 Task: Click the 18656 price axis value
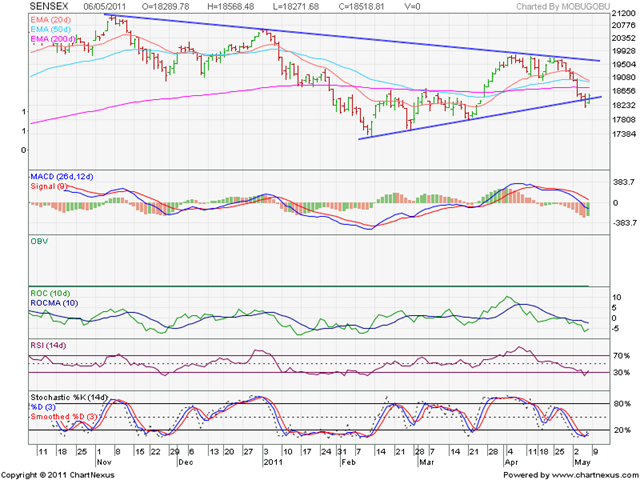tap(624, 91)
